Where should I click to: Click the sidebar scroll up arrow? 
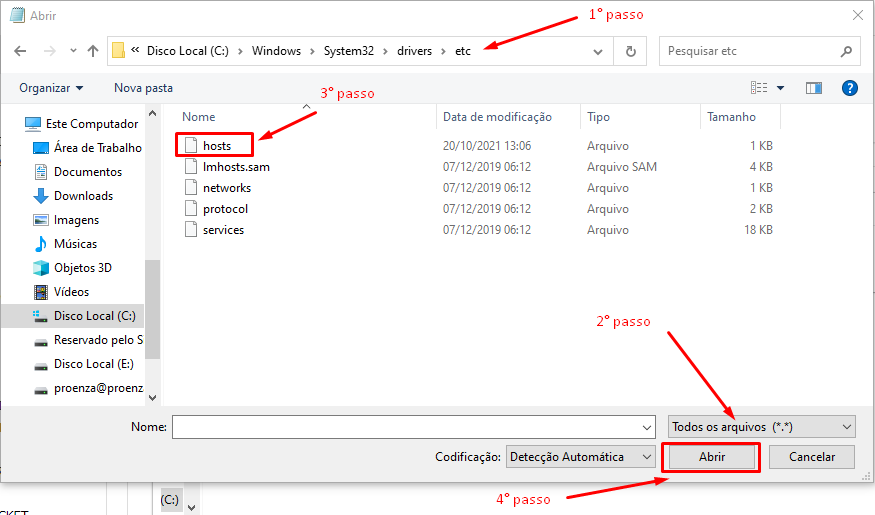tap(152, 113)
